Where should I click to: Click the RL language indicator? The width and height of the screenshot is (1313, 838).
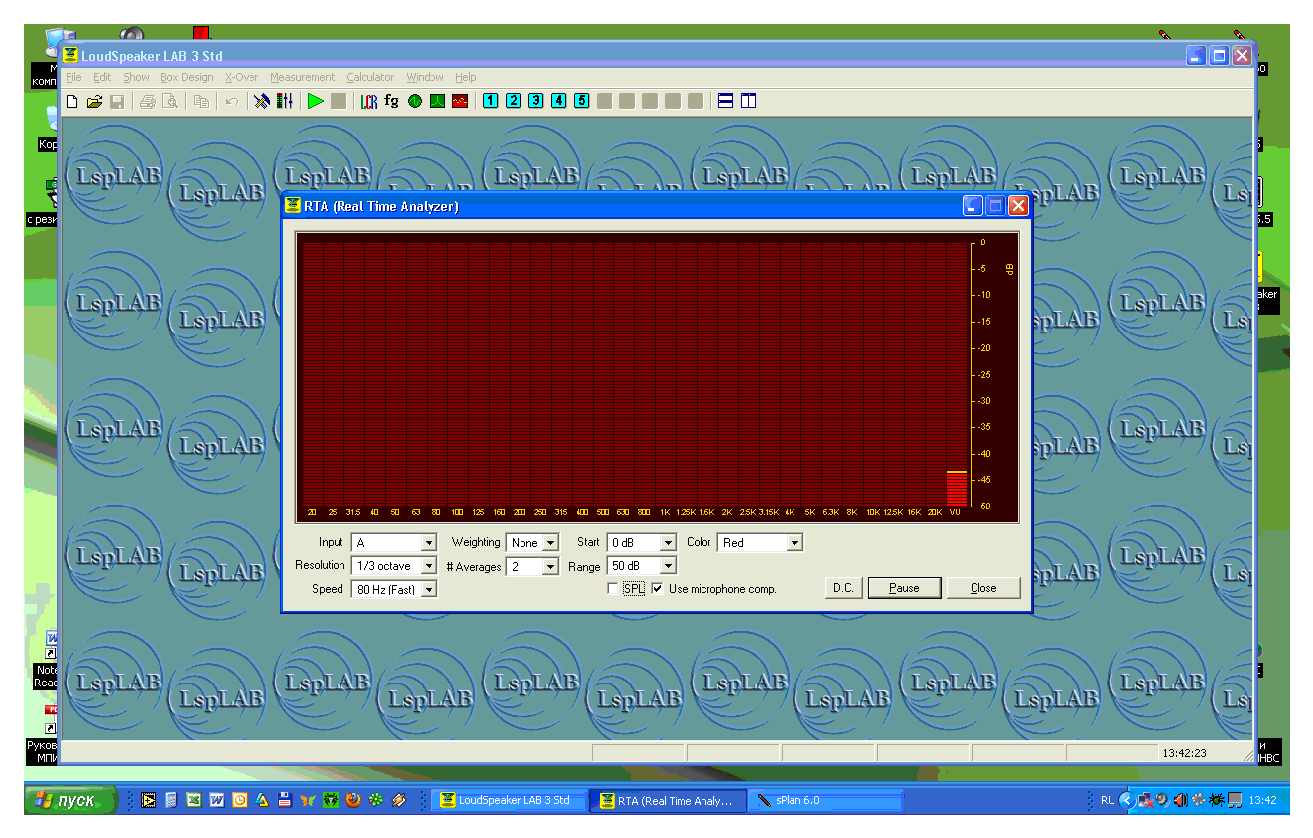(1107, 800)
